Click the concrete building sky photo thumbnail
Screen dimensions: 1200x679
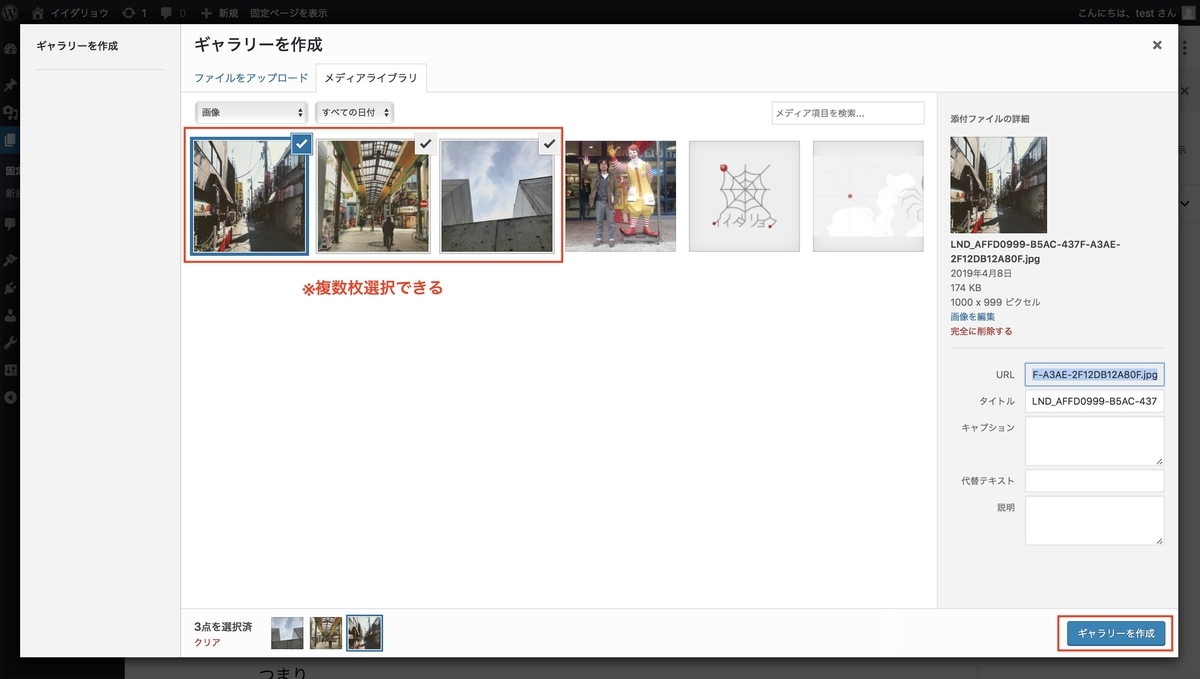tap(497, 196)
